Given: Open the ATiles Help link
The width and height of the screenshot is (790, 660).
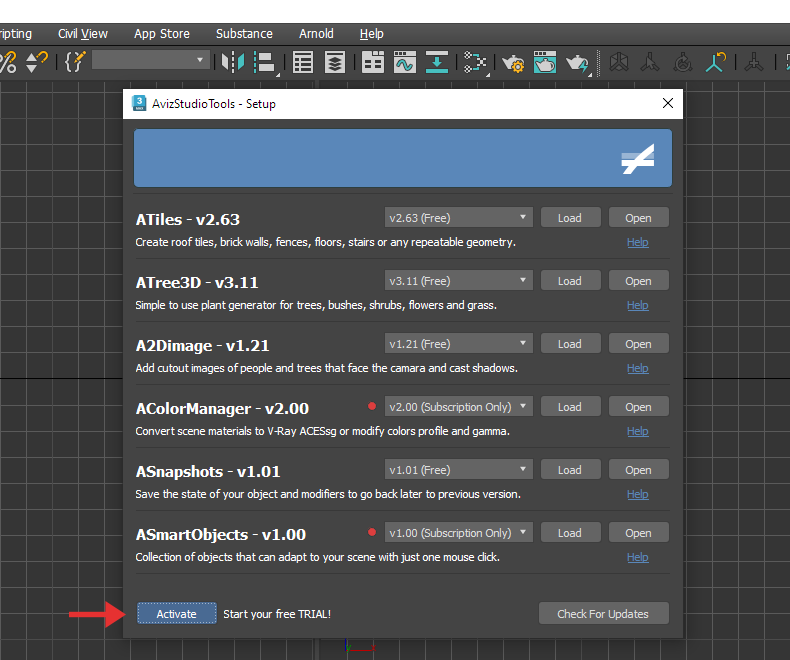Looking at the screenshot, I should [x=637, y=242].
